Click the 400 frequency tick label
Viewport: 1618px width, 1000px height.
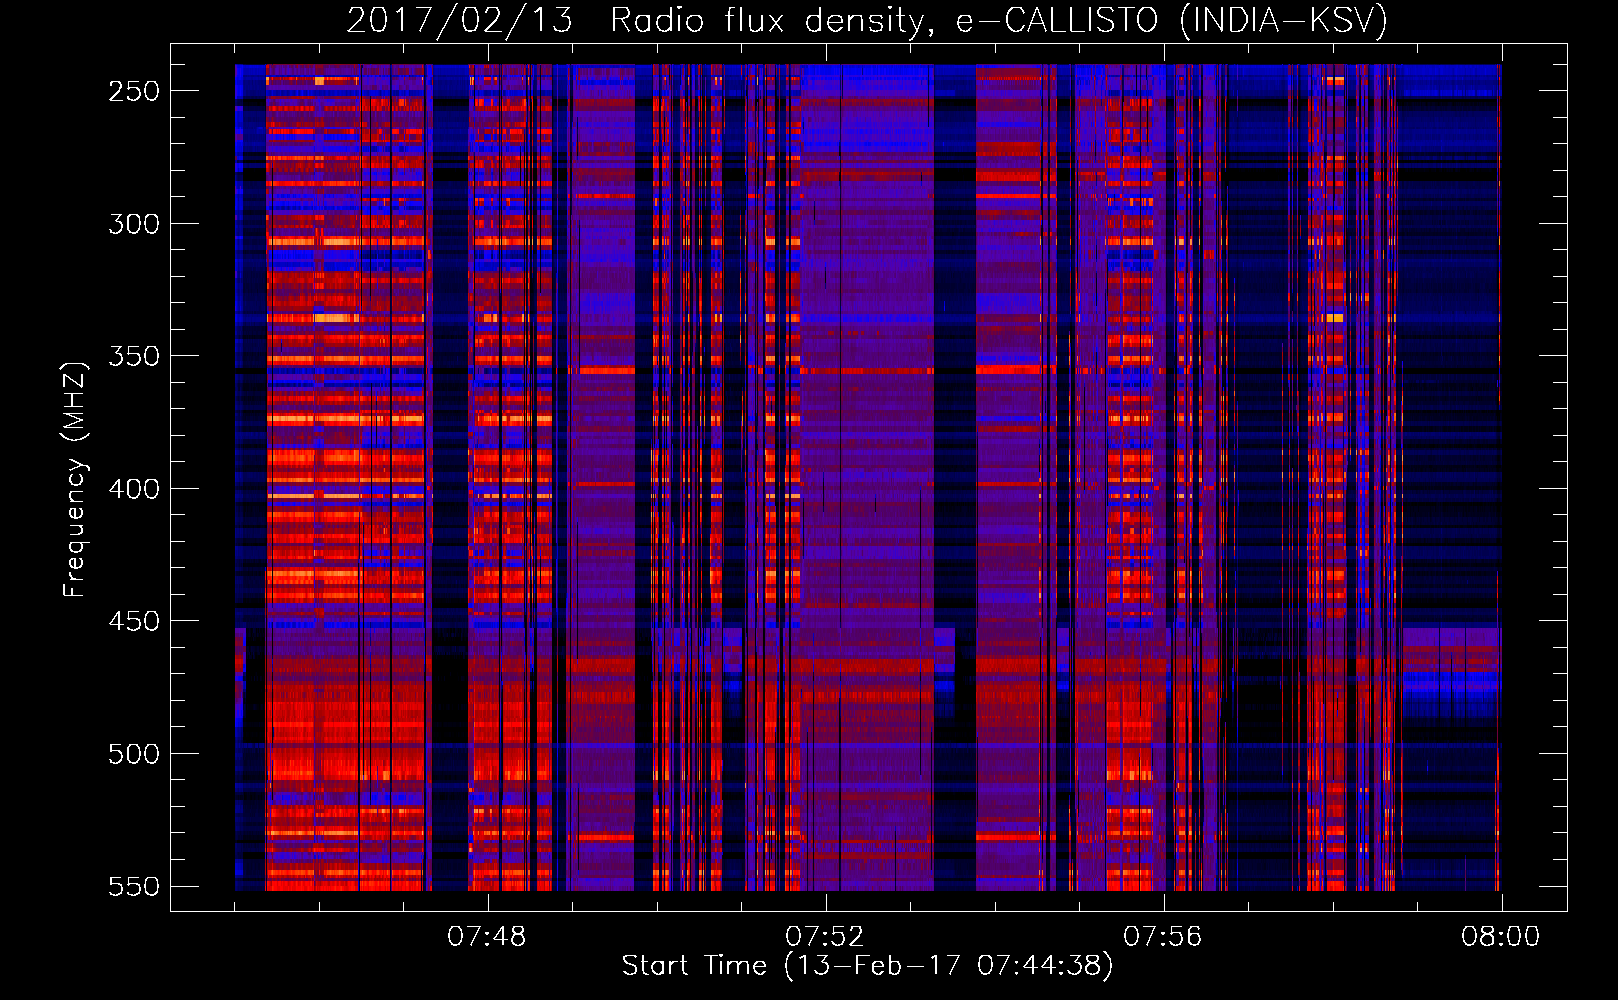click(134, 489)
